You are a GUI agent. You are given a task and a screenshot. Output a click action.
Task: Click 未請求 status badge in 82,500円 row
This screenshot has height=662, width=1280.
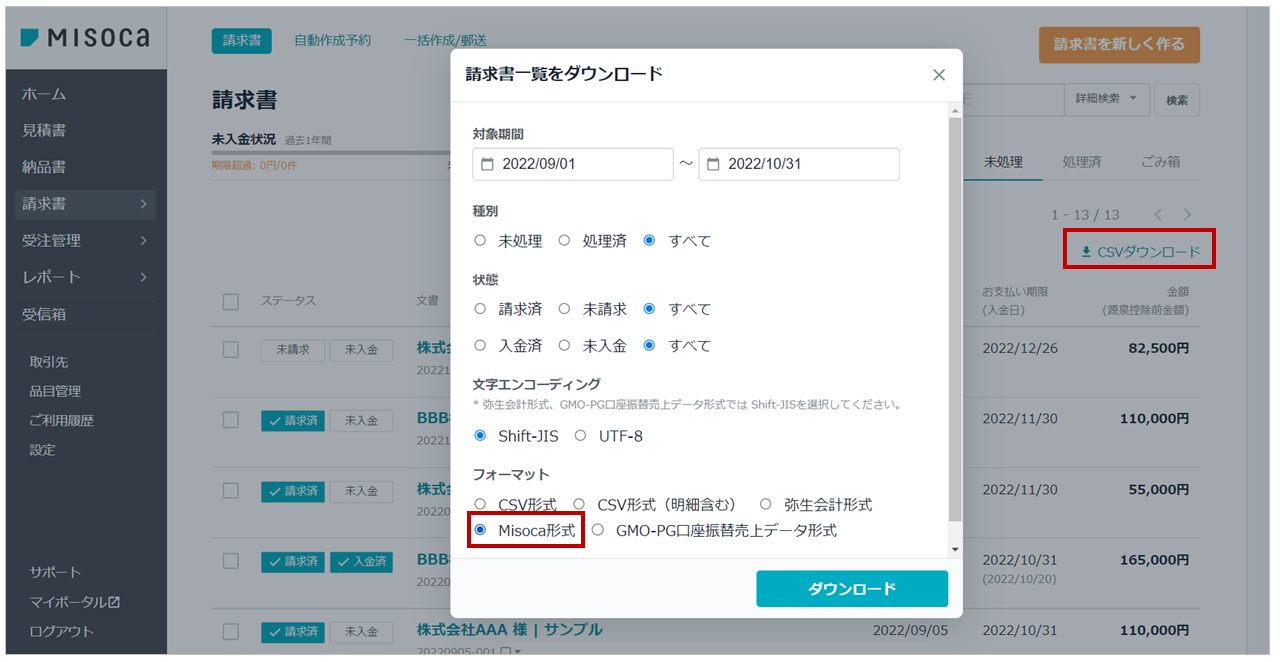pos(293,350)
